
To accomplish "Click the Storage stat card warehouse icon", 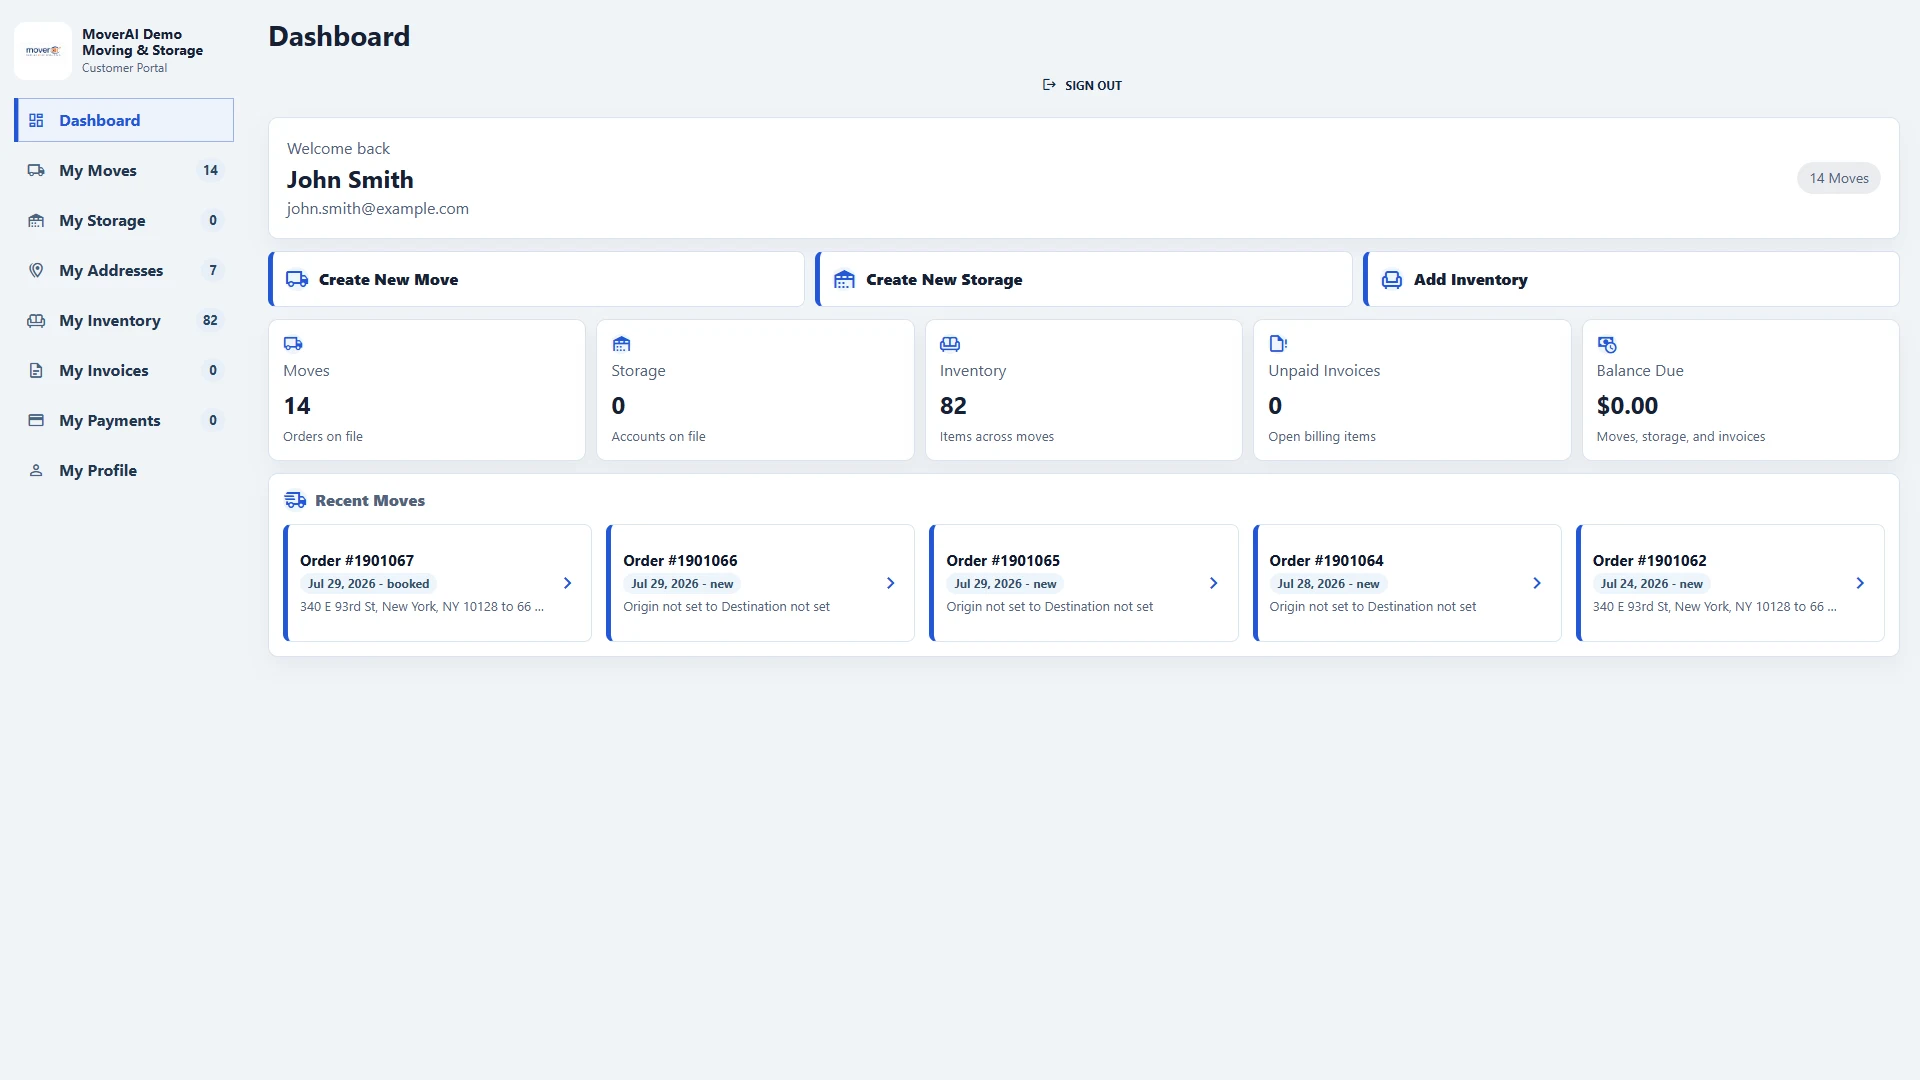I will (621, 343).
